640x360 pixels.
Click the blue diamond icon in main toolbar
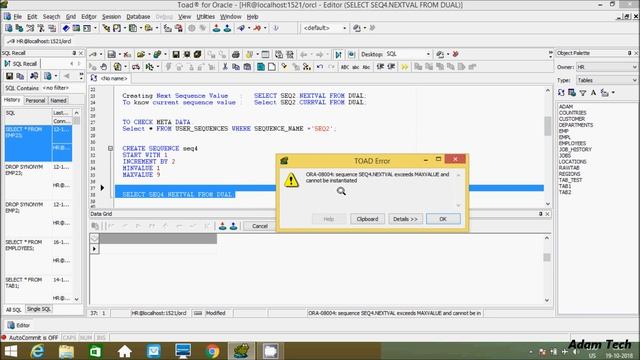[x=66, y=28]
